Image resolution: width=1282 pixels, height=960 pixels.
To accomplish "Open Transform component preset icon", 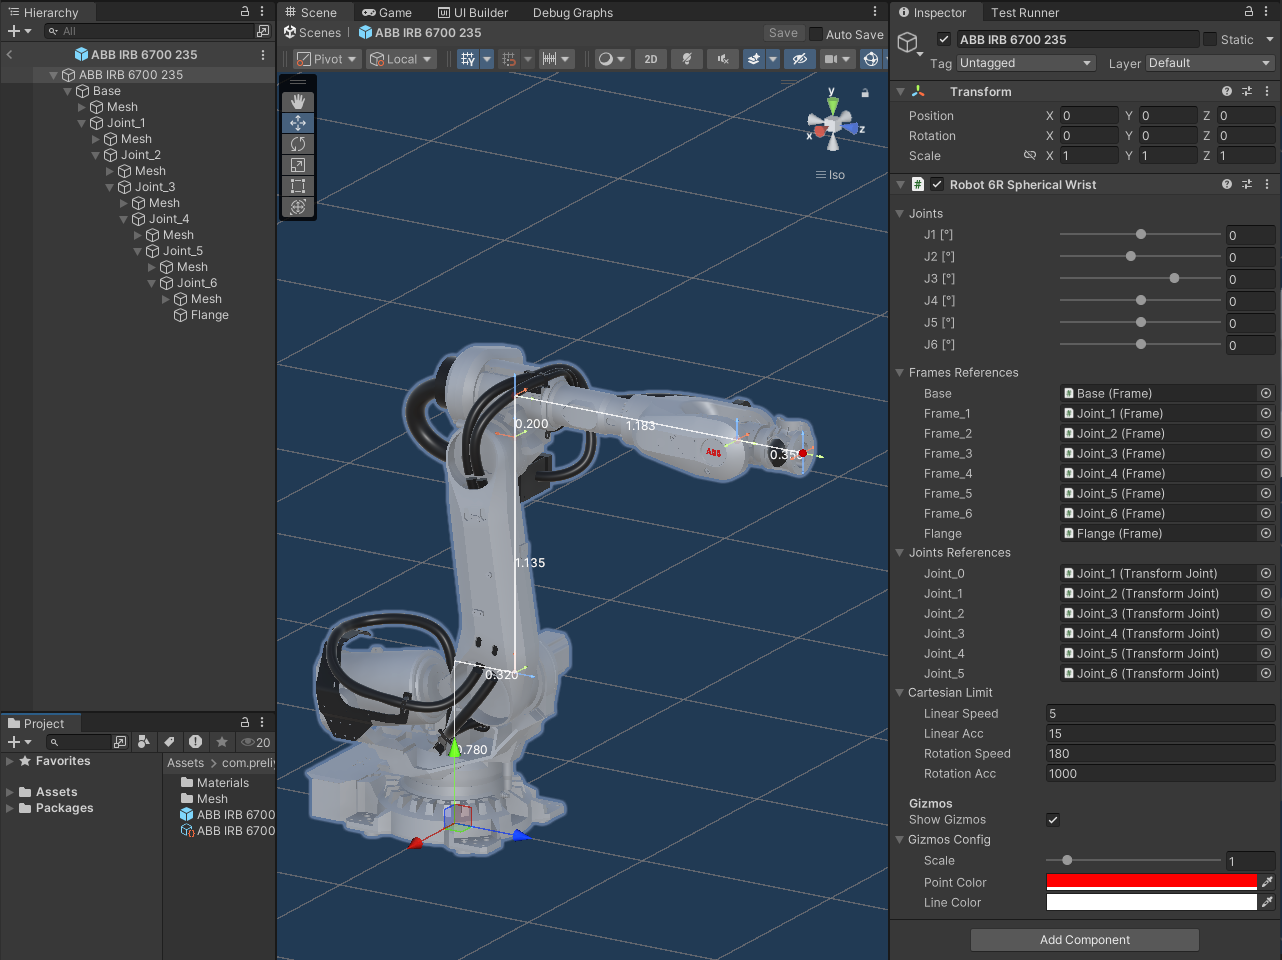I will (1247, 91).
